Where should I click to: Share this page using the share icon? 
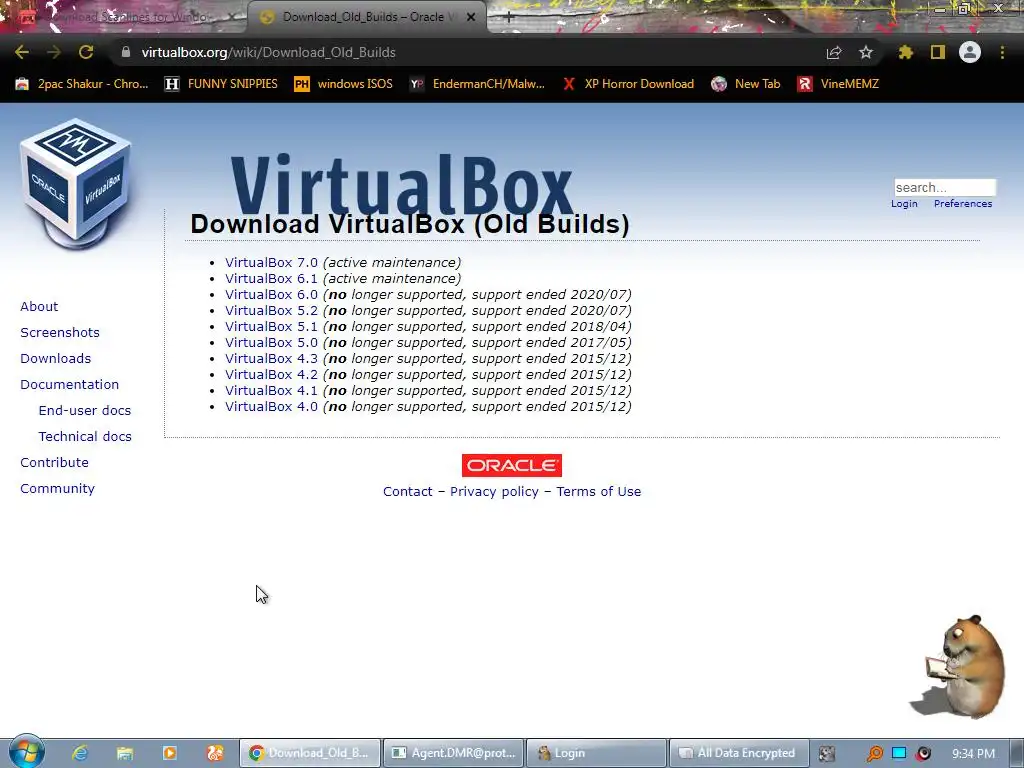pyautogui.click(x=834, y=52)
